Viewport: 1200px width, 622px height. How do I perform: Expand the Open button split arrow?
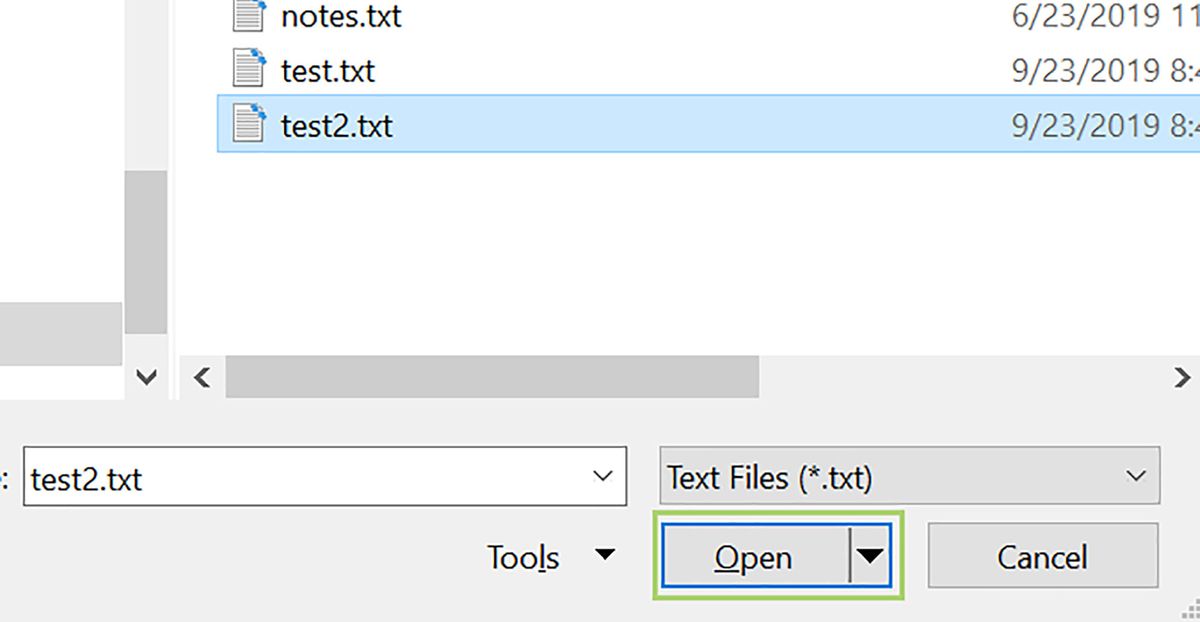point(869,557)
